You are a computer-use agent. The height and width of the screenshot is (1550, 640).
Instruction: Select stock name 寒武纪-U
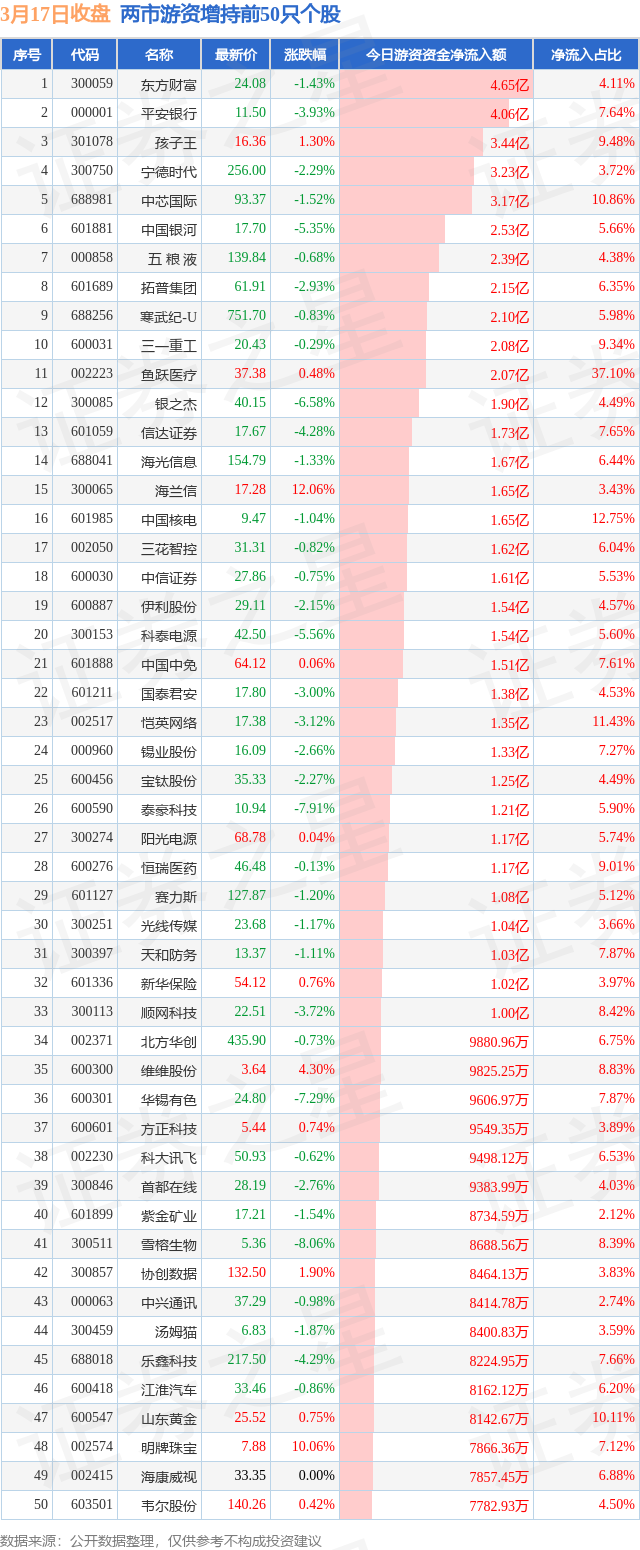pyautogui.click(x=169, y=316)
